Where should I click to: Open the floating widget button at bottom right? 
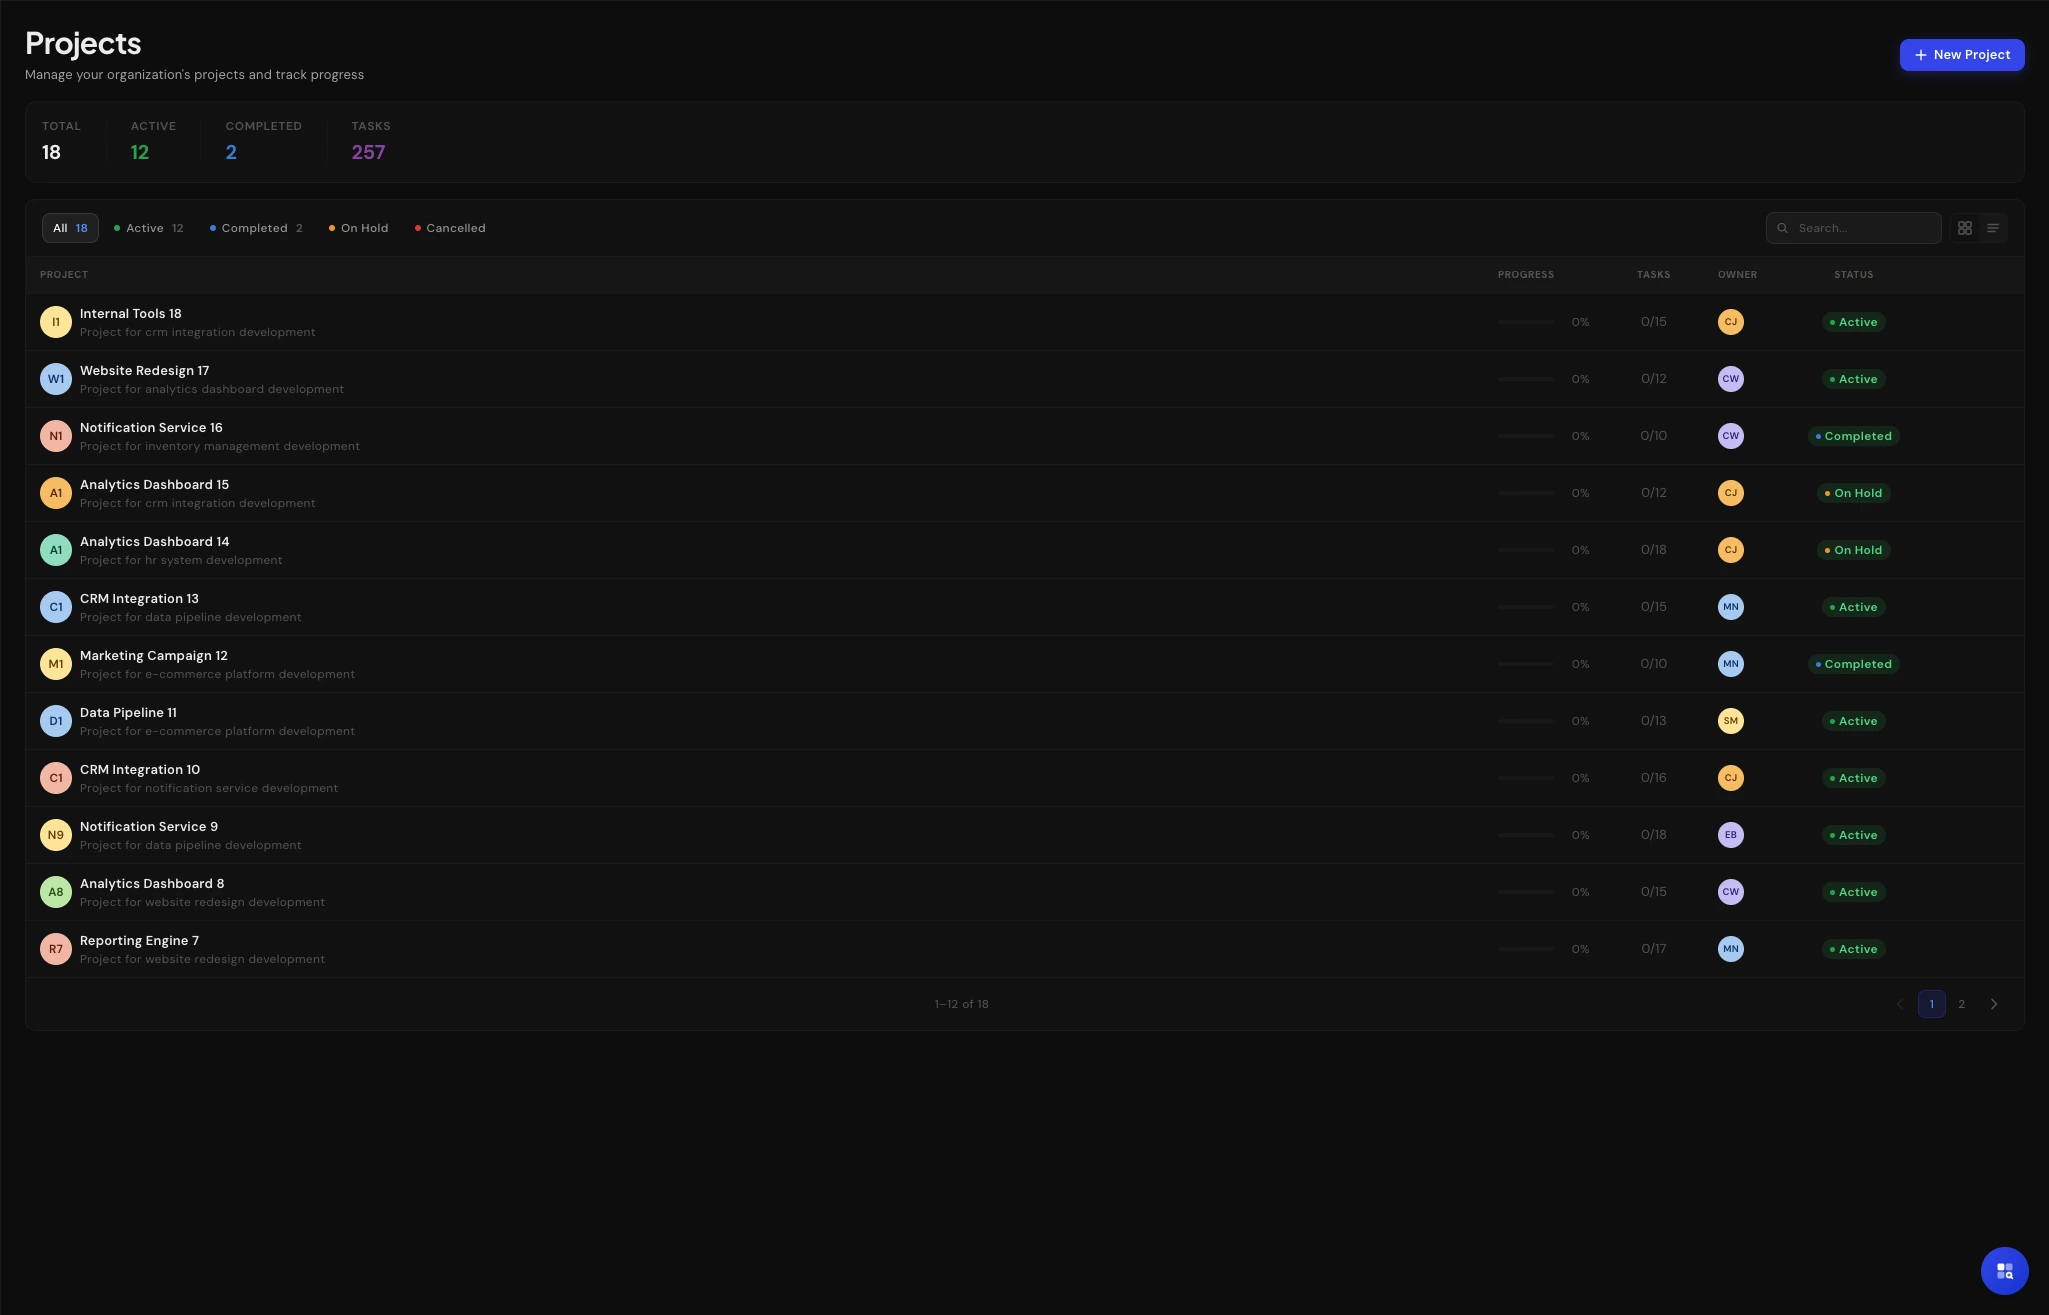pos(2004,1270)
